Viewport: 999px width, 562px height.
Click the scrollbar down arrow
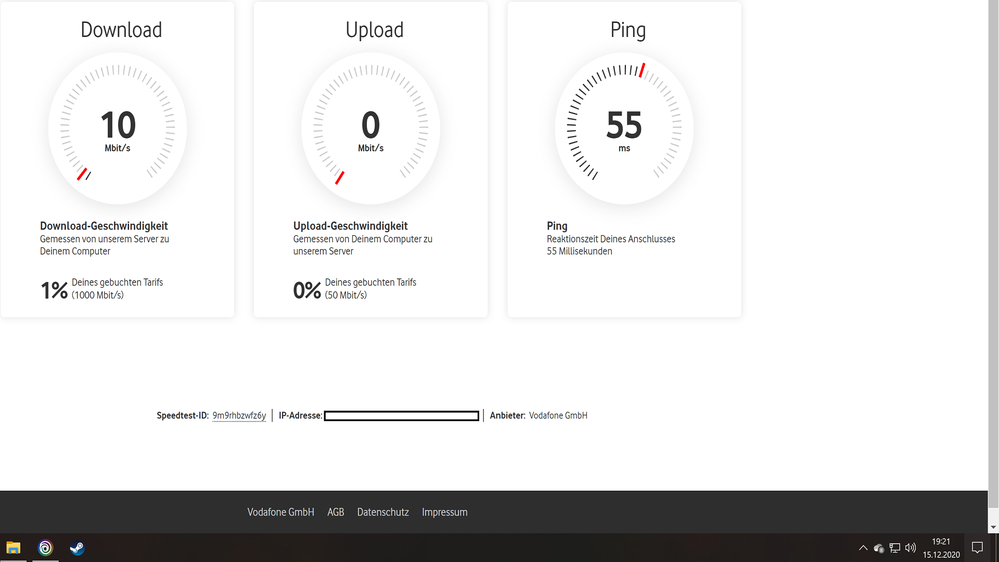[x=993, y=528]
